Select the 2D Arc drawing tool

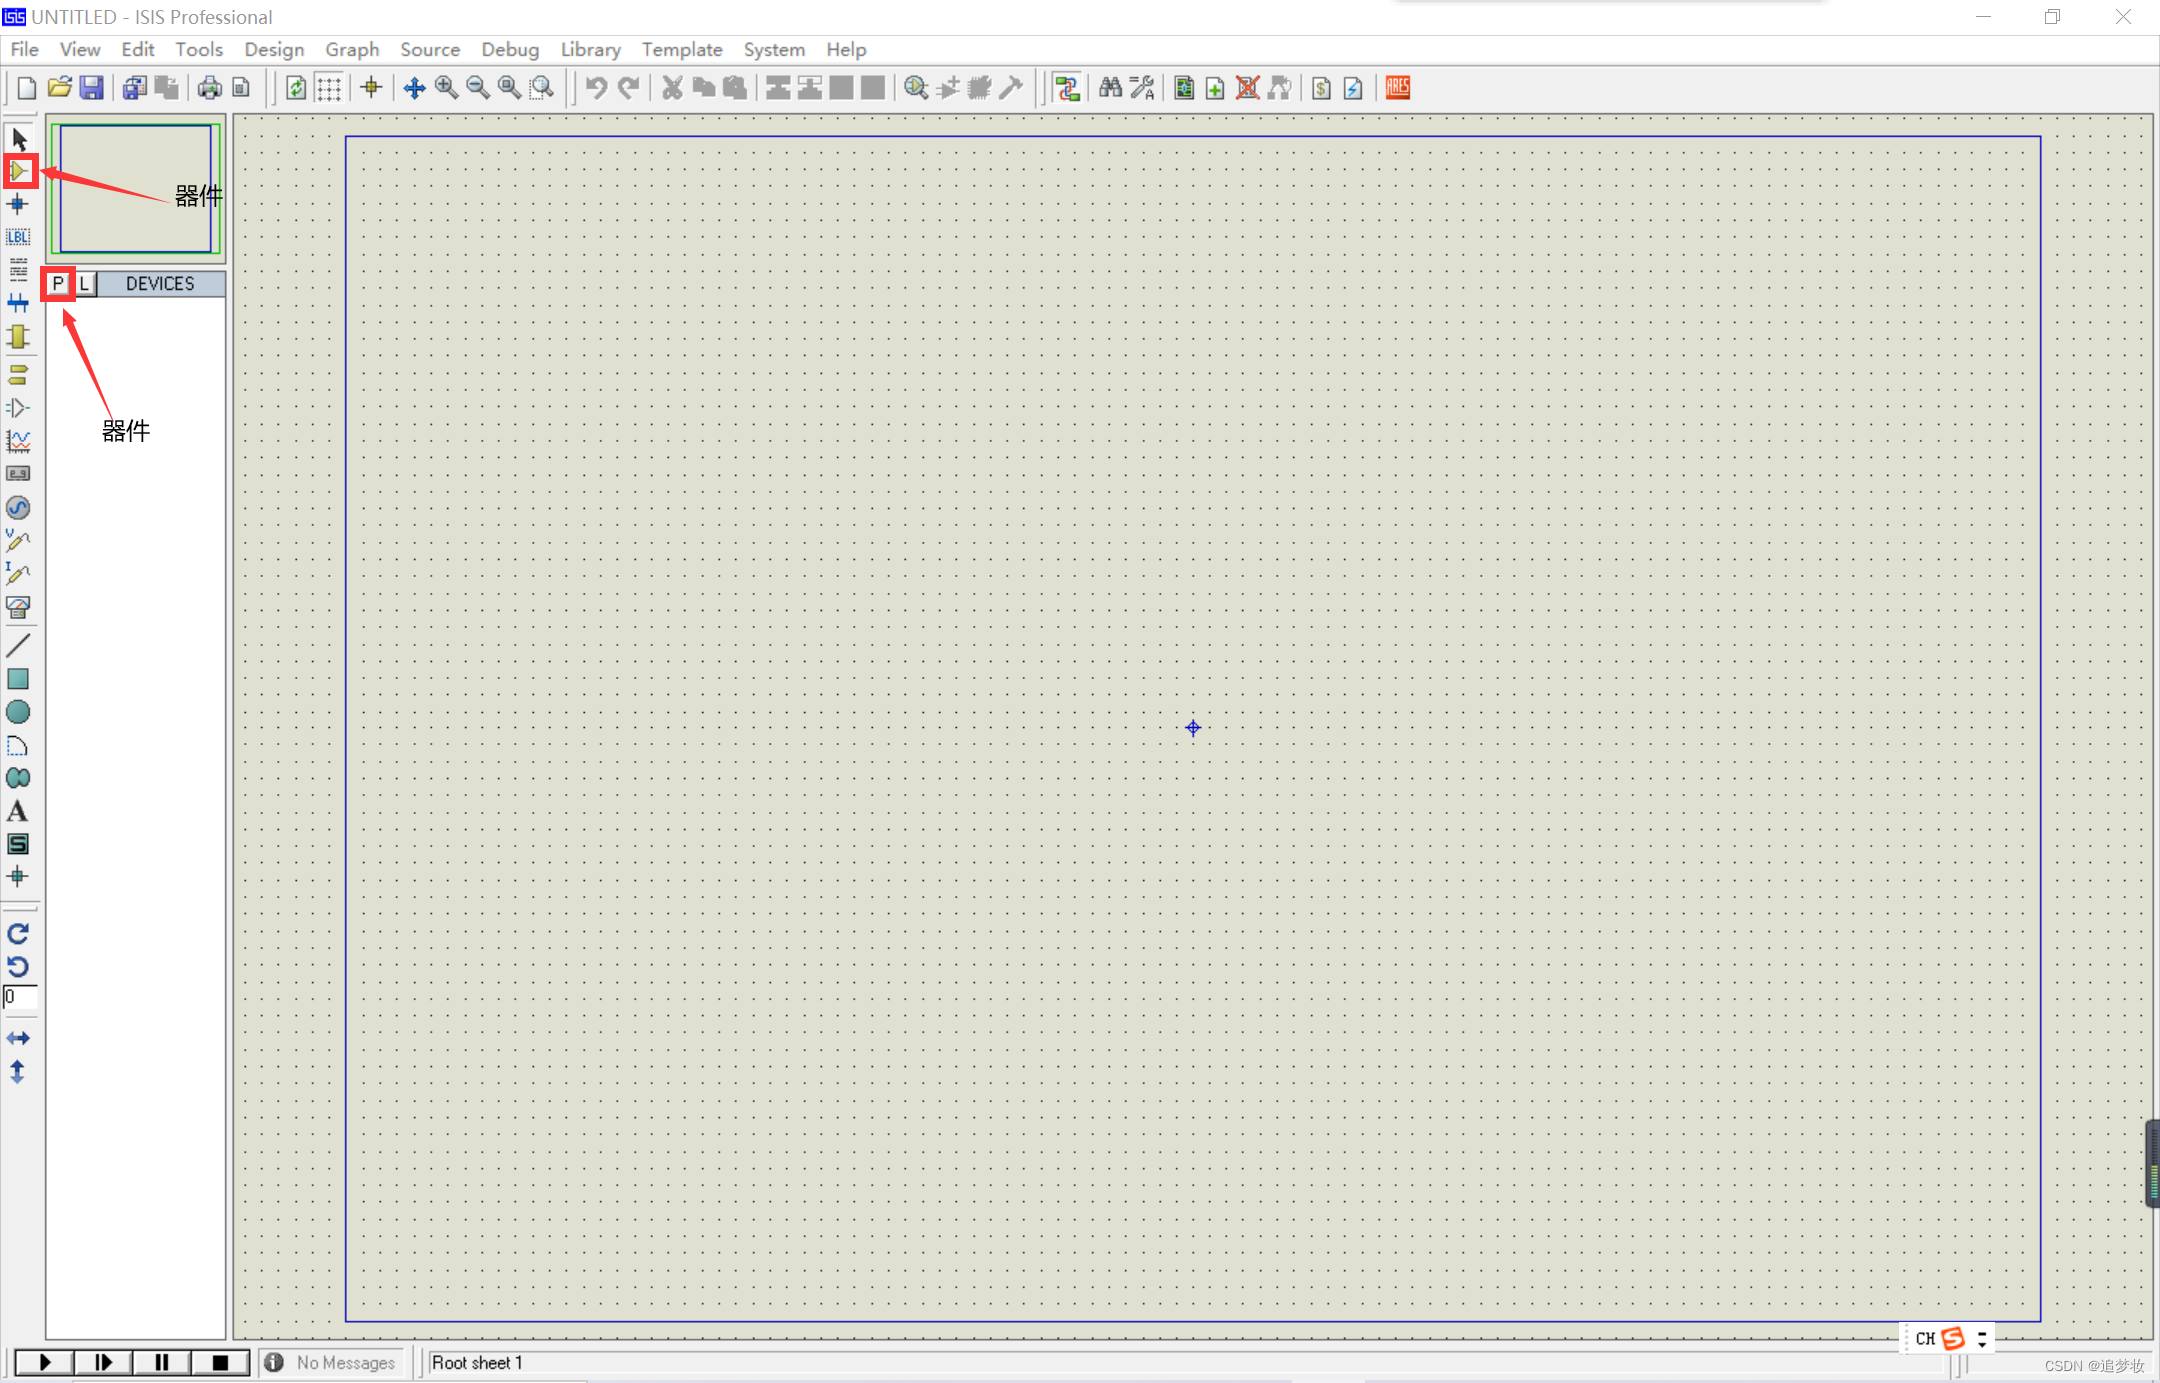pyautogui.click(x=18, y=745)
